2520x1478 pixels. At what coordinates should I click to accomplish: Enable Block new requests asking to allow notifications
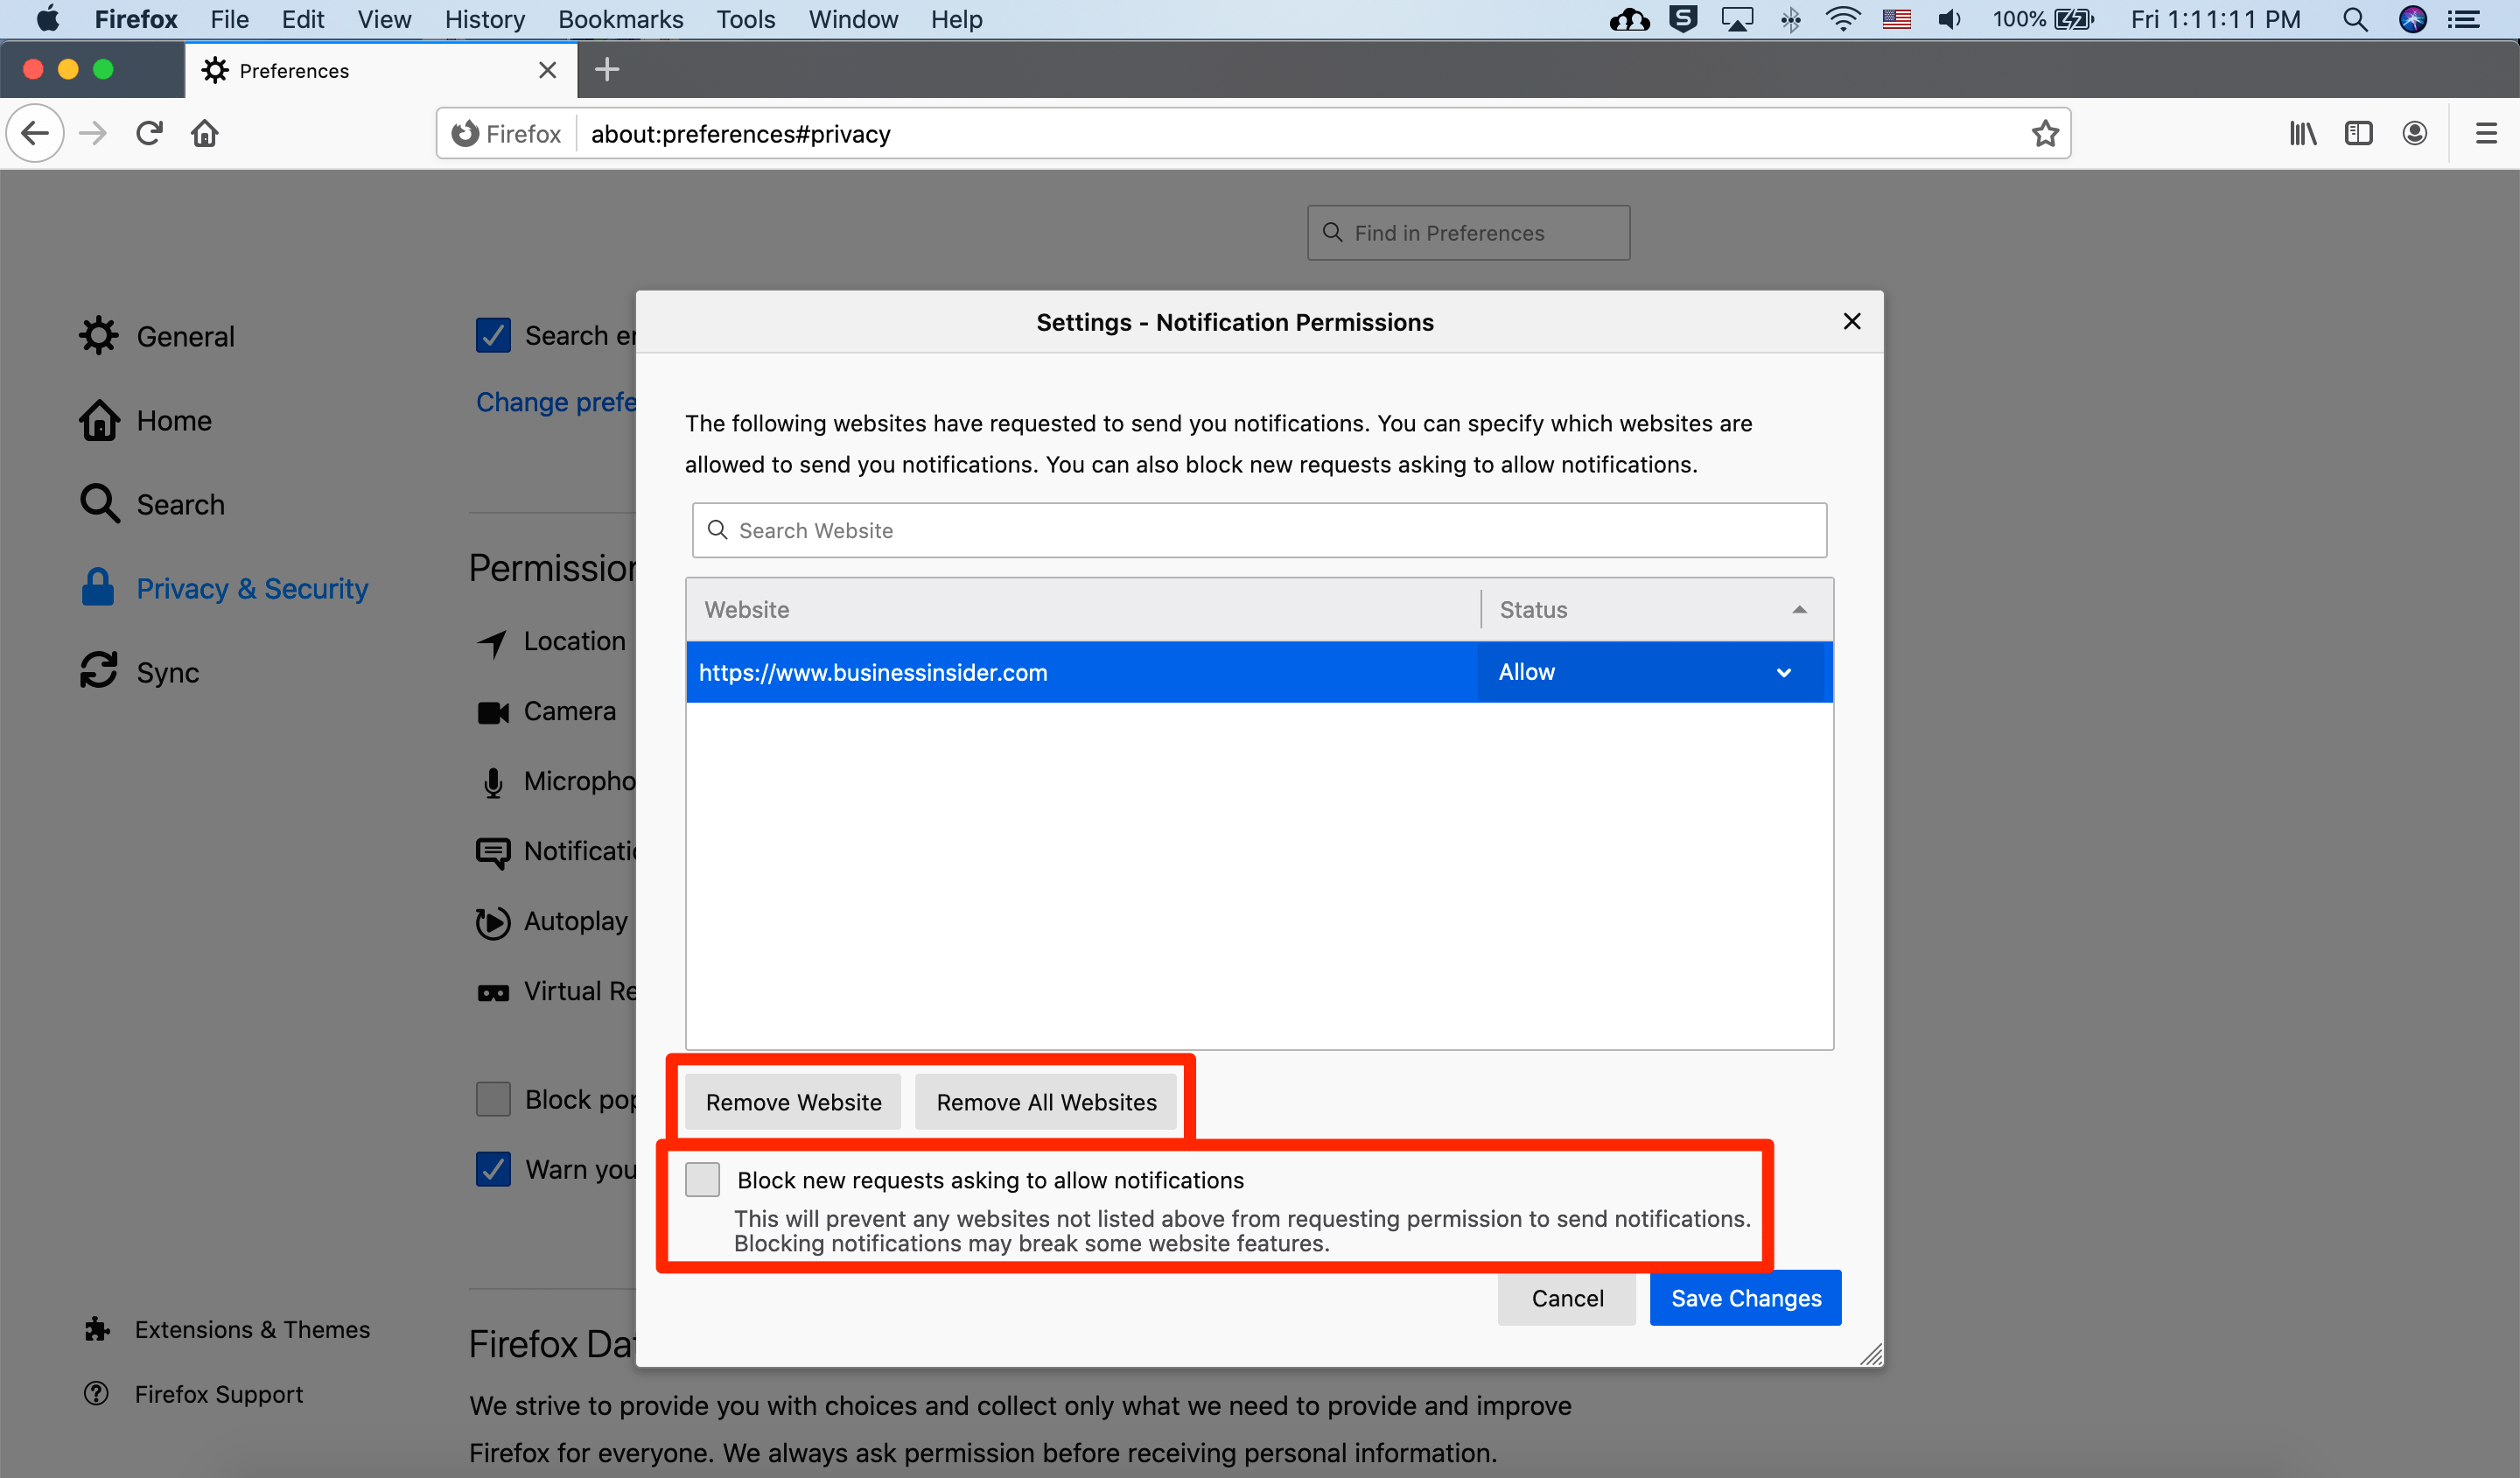click(702, 1179)
